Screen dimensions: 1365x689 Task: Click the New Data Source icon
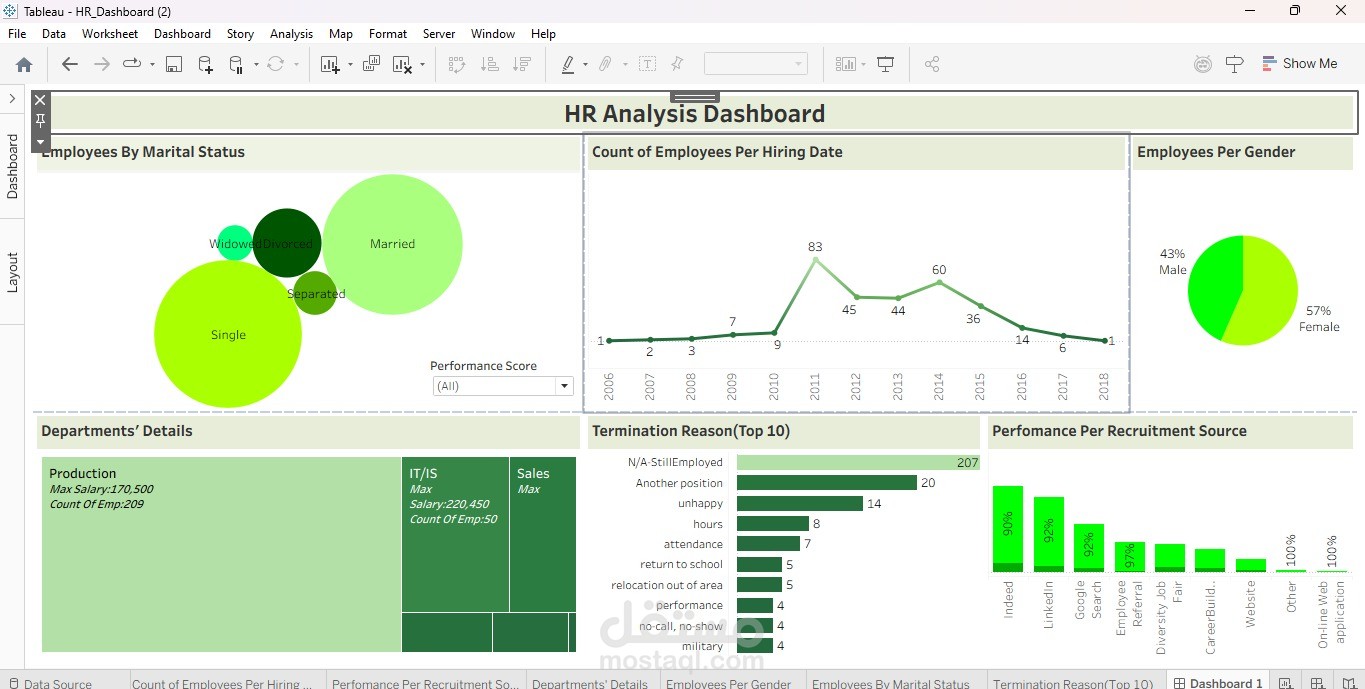[205, 63]
